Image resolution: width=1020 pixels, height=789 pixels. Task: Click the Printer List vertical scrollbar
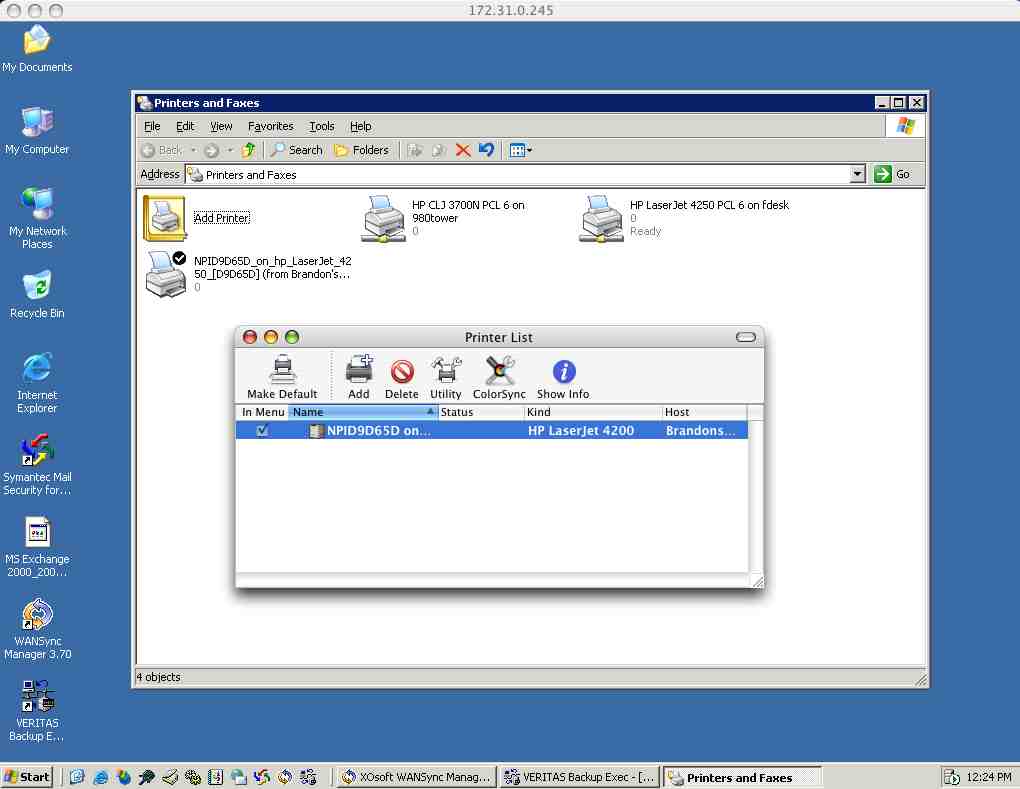755,497
